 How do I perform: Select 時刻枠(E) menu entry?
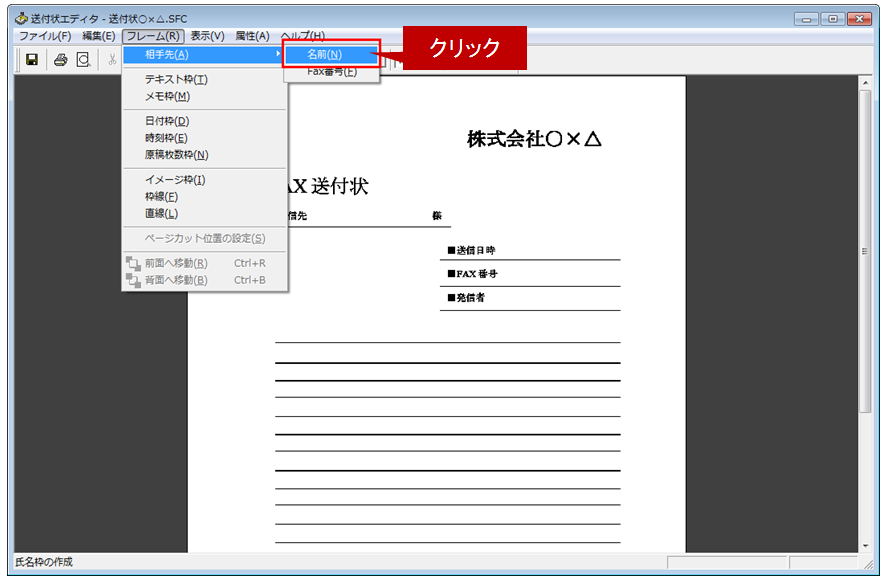click(204, 138)
